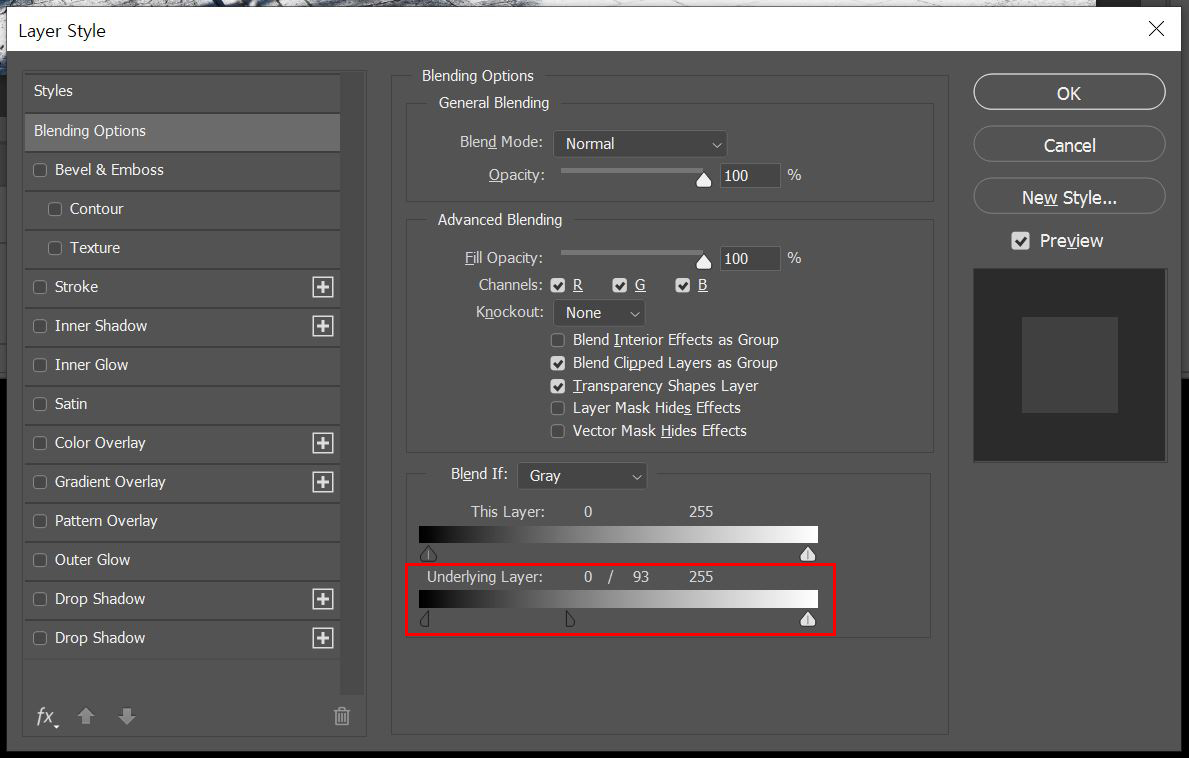Open Satin settings row
Viewport: 1189px width, 758px height.
[182, 404]
